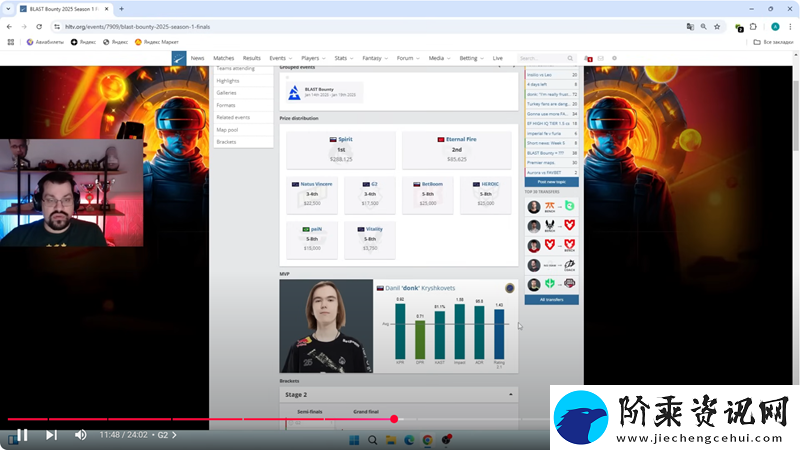Open the Авиабилеты bookmark
This screenshot has height=450, width=800.
[x=45, y=42]
